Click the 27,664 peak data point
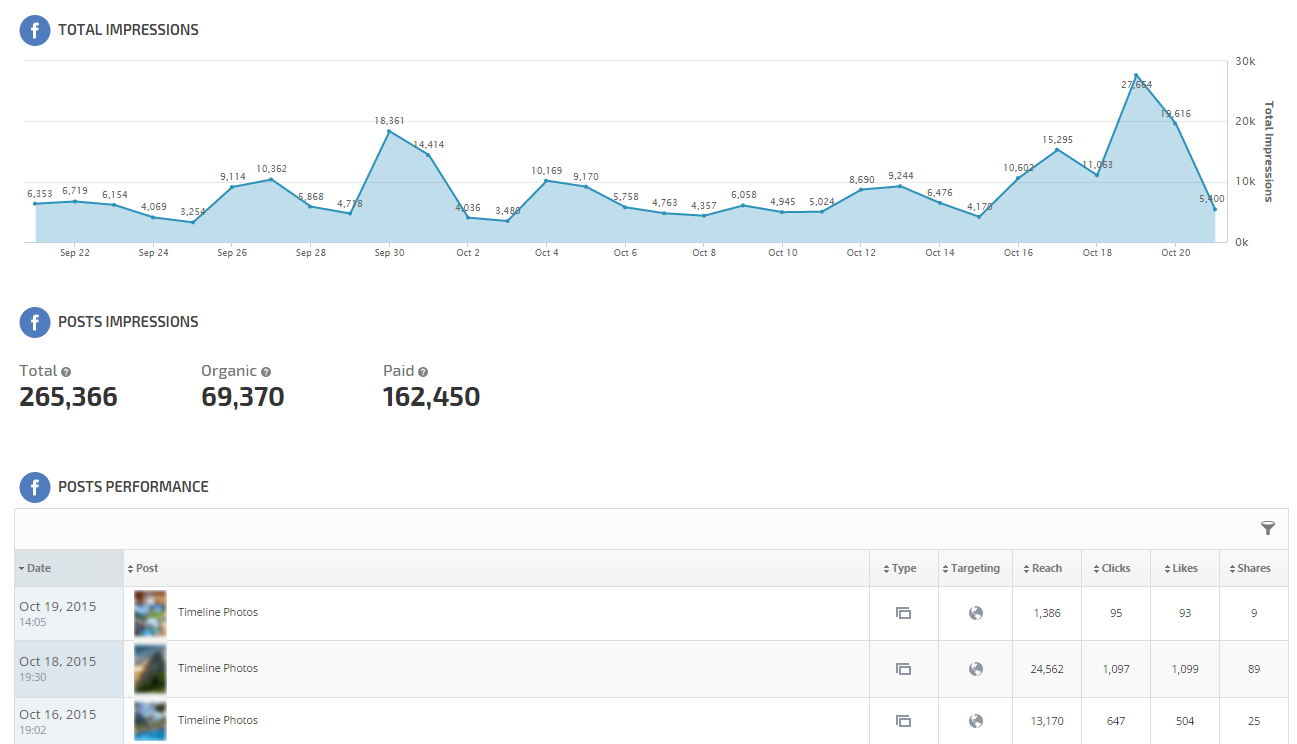 click(x=1136, y=75)
